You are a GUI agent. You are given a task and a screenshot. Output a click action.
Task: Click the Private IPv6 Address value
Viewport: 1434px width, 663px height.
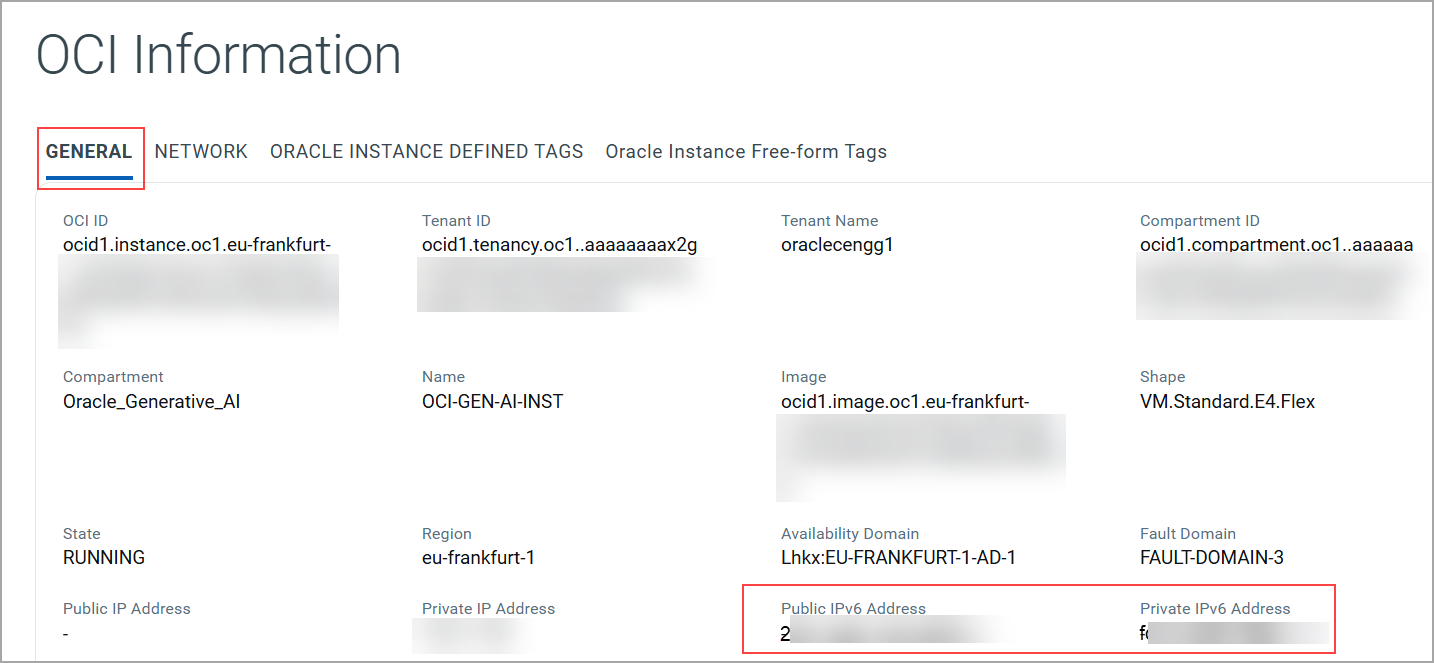[1232, 632]
